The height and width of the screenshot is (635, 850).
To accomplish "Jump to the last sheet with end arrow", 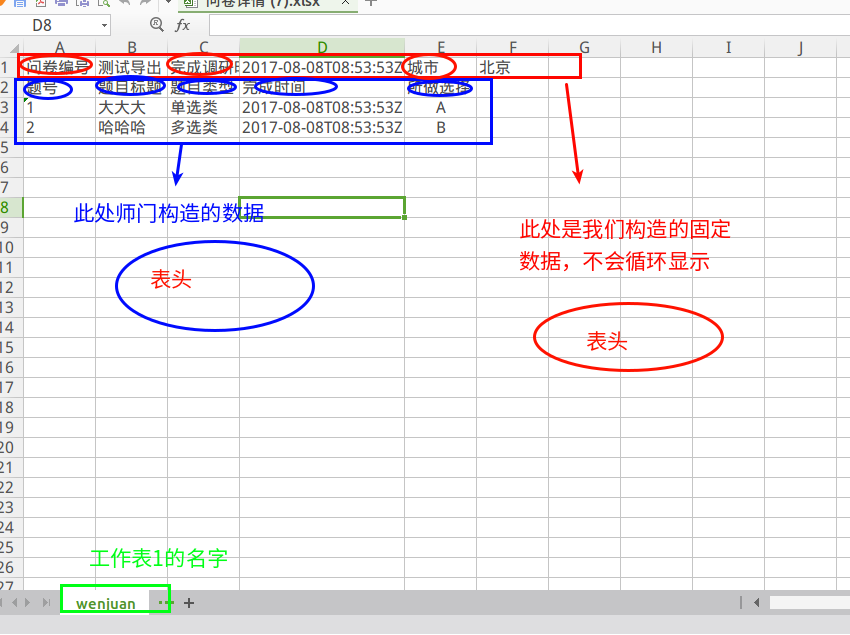I will 47,602.
